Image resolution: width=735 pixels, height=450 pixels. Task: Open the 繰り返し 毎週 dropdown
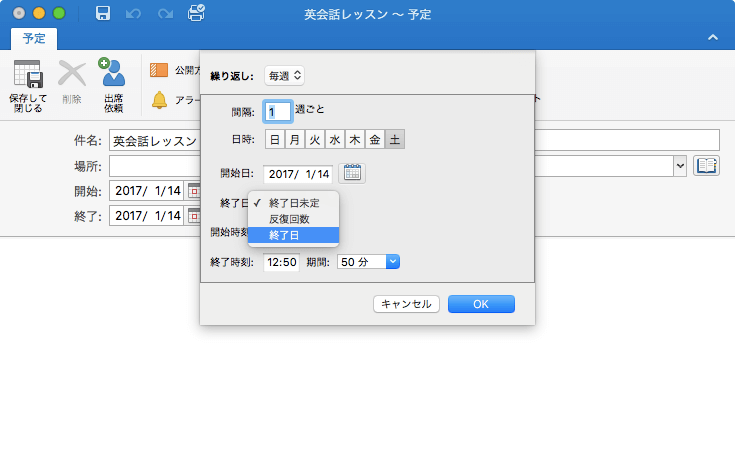pos(285,75)
